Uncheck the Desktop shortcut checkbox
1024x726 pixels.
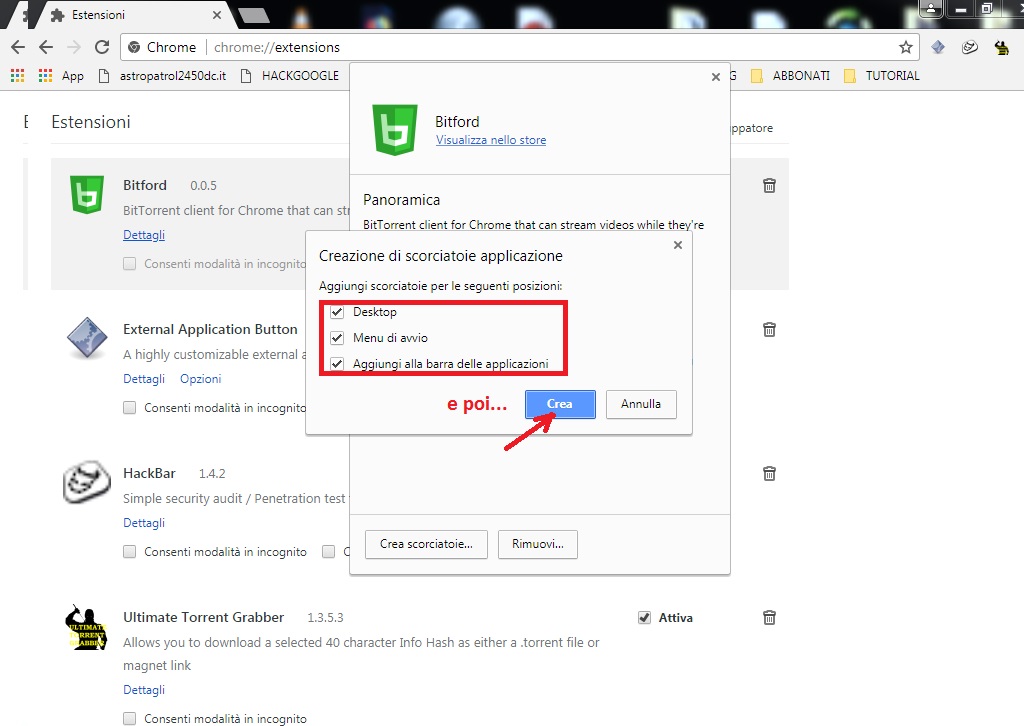[337, 312]
